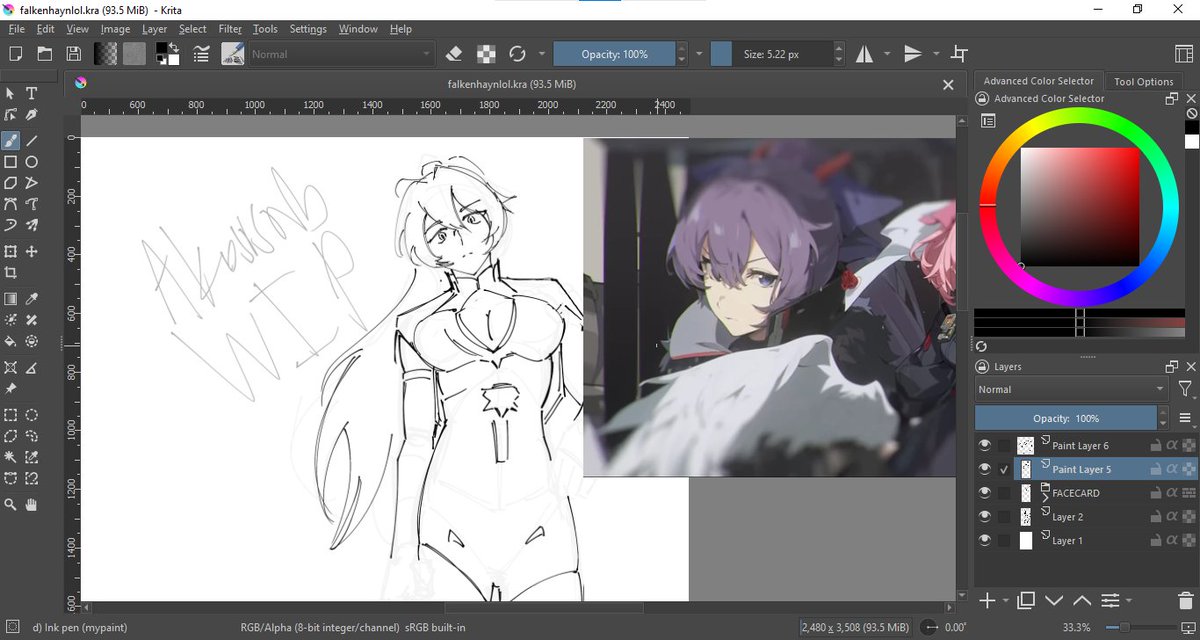Select the Measure tool
Image resolution: width=1200 pixels, height=640 pixels.
coord(31,368)
